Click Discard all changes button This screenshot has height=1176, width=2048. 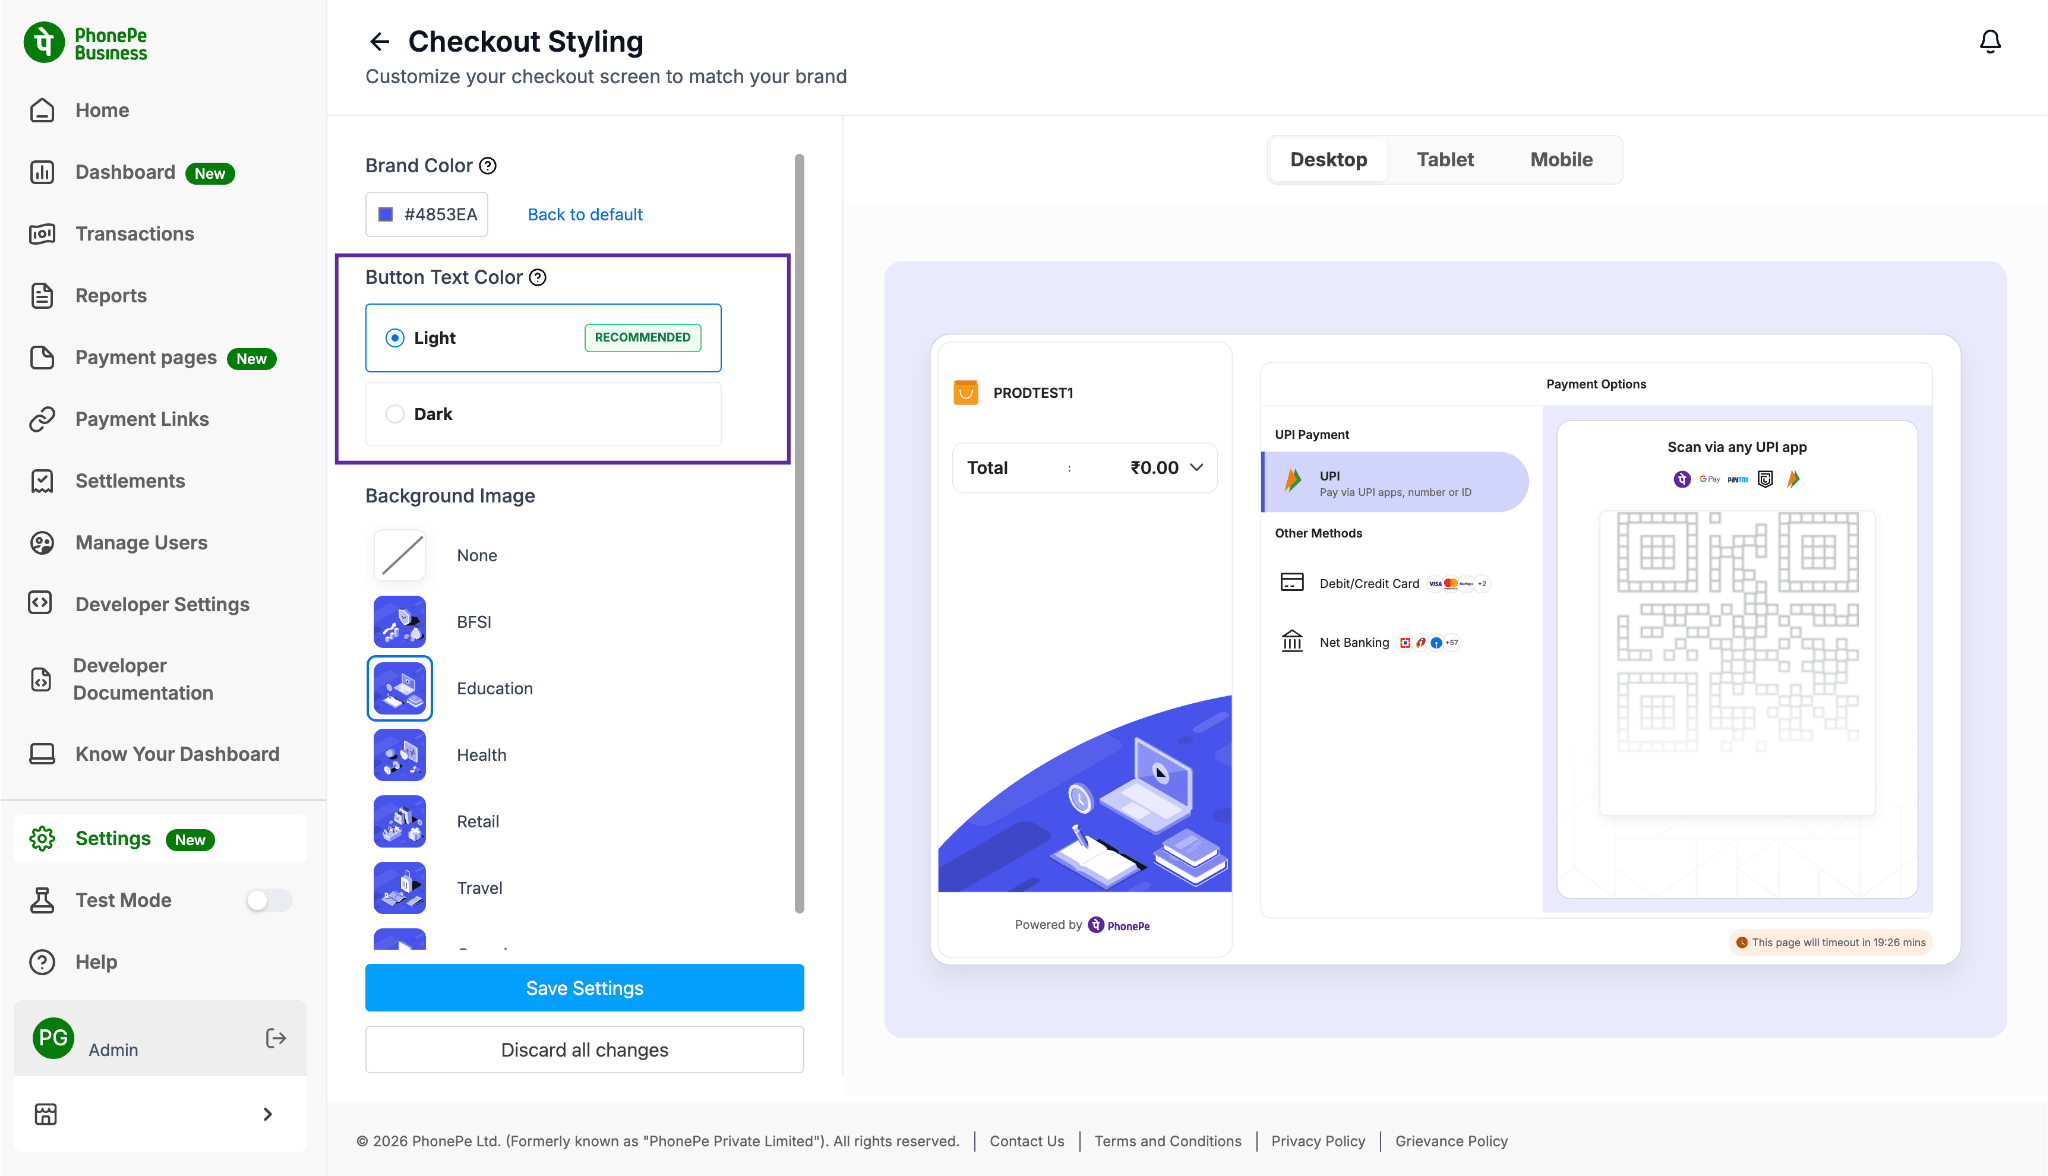(x=584, y=1050)
